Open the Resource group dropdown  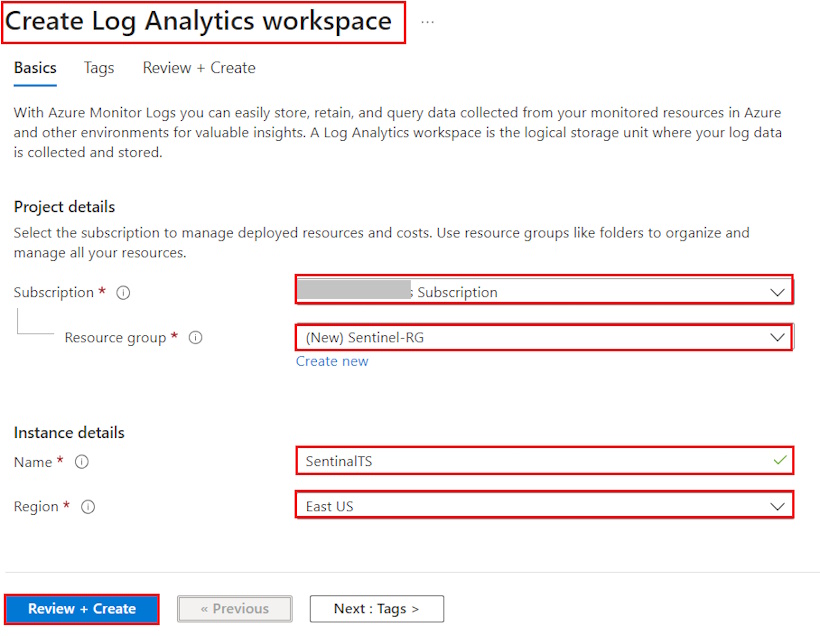point(777,338)
